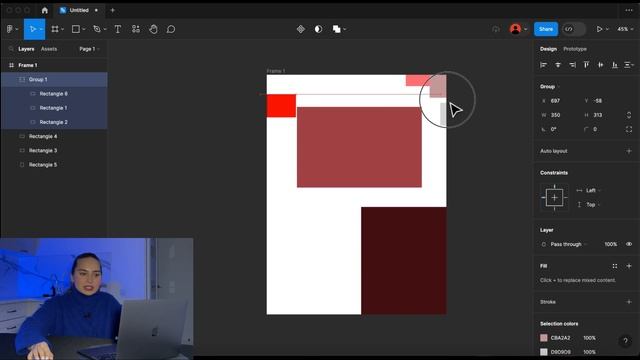The image size is (640, 360).
Task: Toggle the Dev Mode switch
Action: pos(573,29)
